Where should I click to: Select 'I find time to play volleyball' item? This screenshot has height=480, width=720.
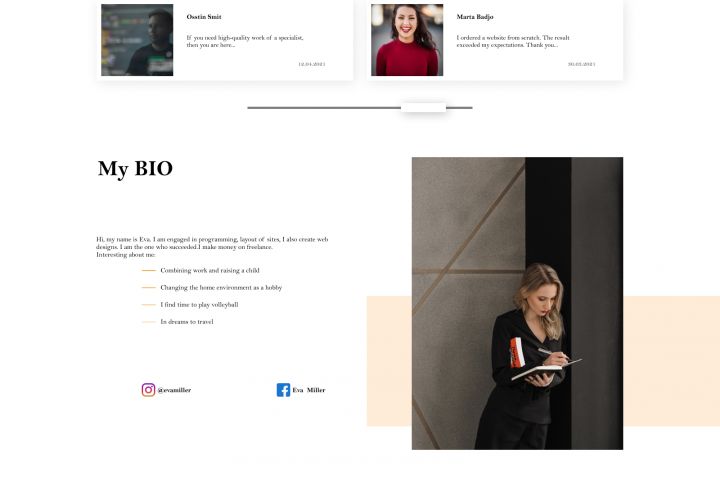(199, 305)
